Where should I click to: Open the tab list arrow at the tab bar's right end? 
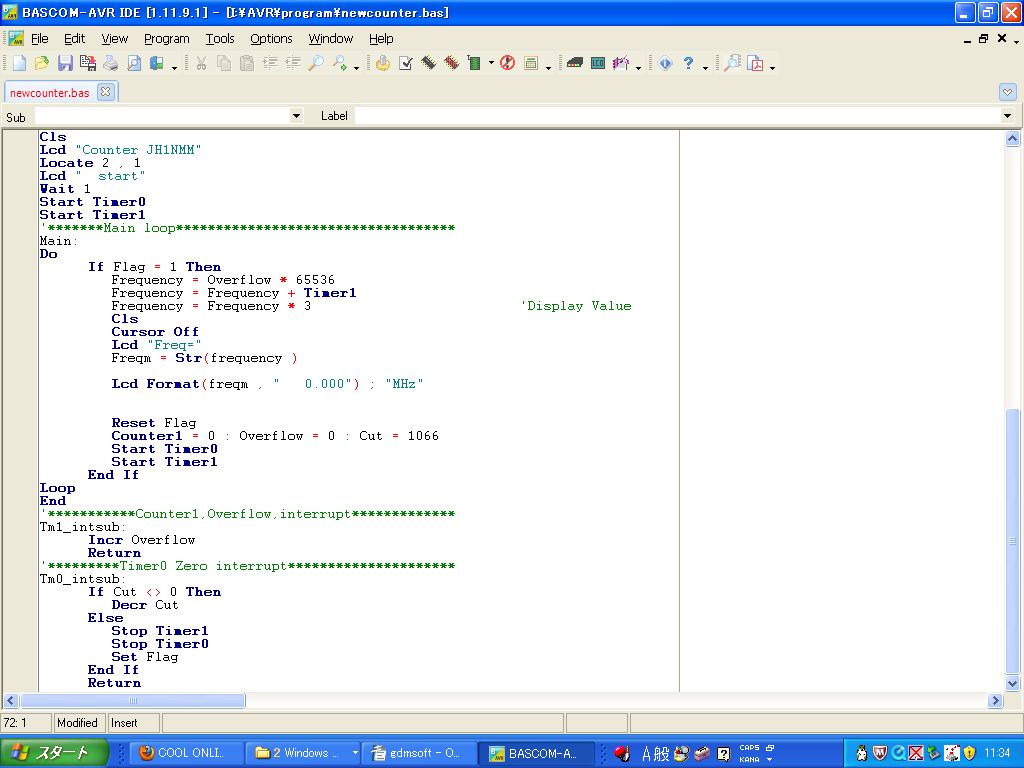tap(1007, 92)
